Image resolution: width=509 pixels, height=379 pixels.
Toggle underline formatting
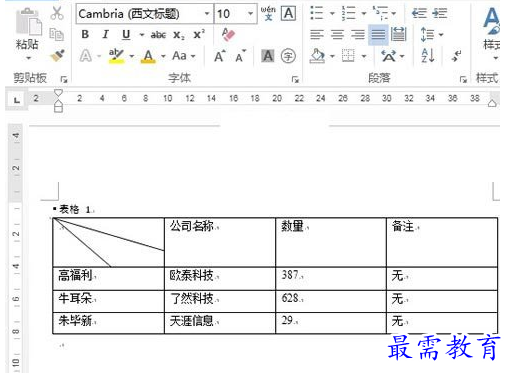[x=126, y=35]
